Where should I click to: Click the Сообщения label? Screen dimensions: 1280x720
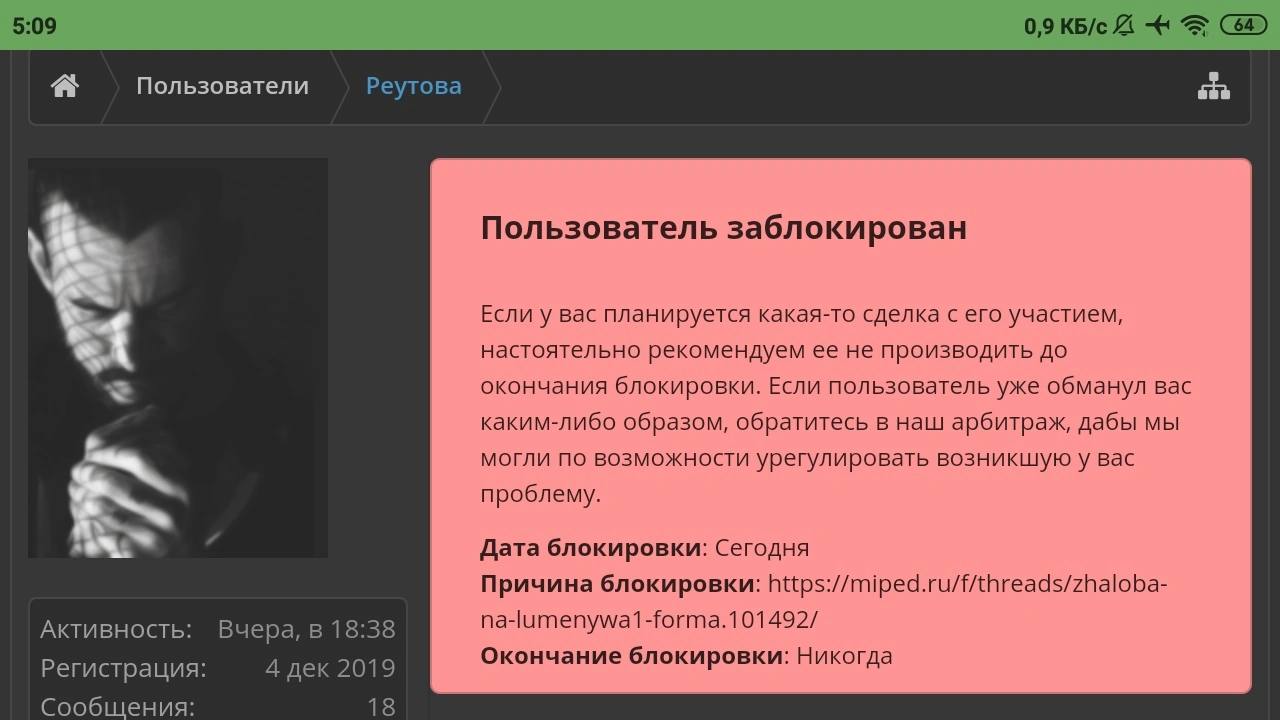pyautogui.click(x=117, y=707)
